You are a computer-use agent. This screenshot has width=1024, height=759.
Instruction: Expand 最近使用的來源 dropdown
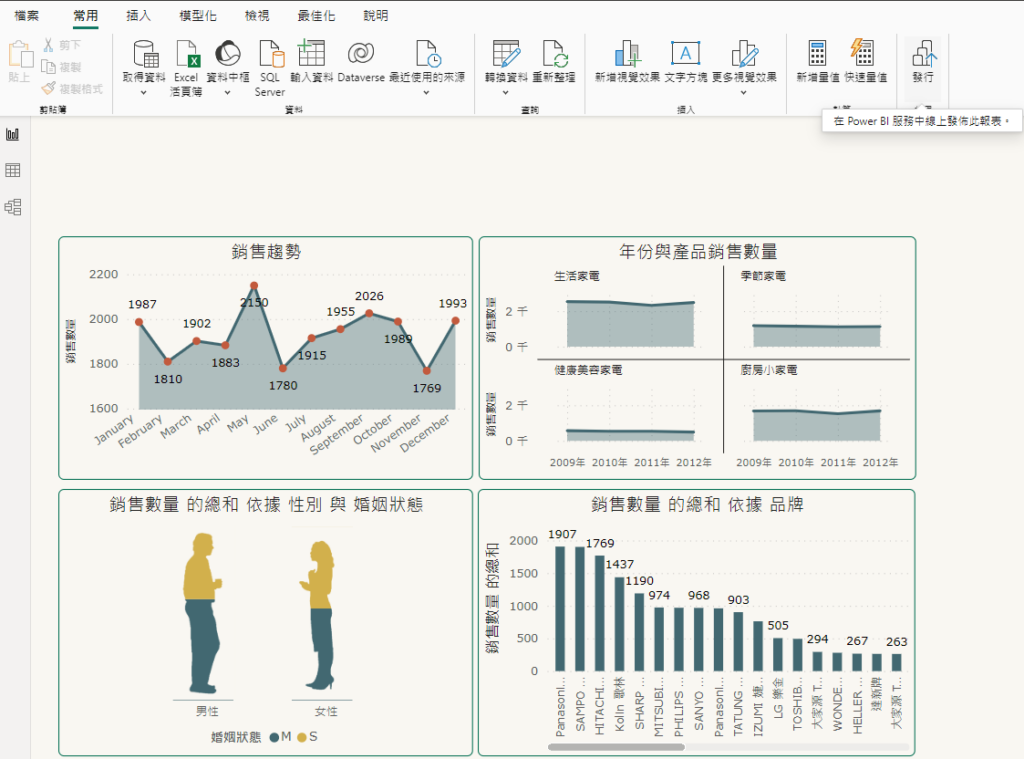tap(426, 92)
